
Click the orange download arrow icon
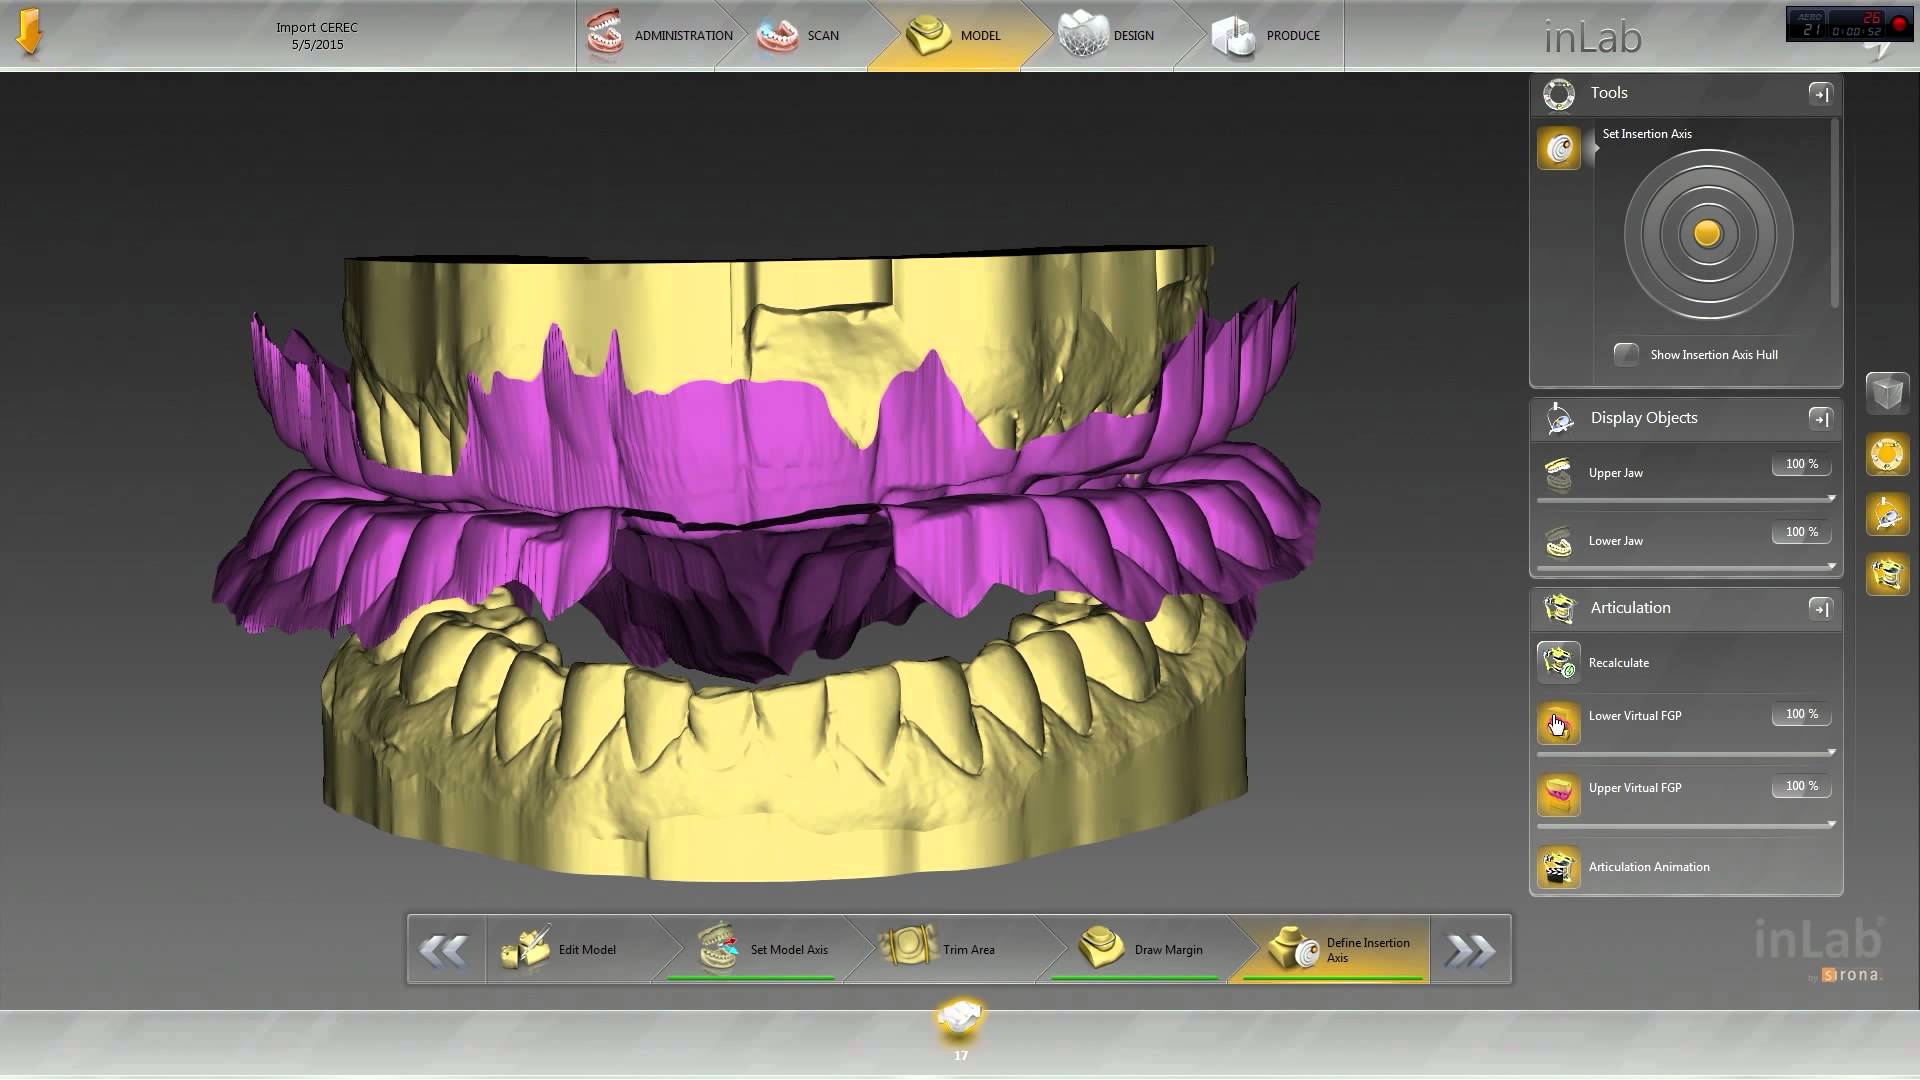29,32
